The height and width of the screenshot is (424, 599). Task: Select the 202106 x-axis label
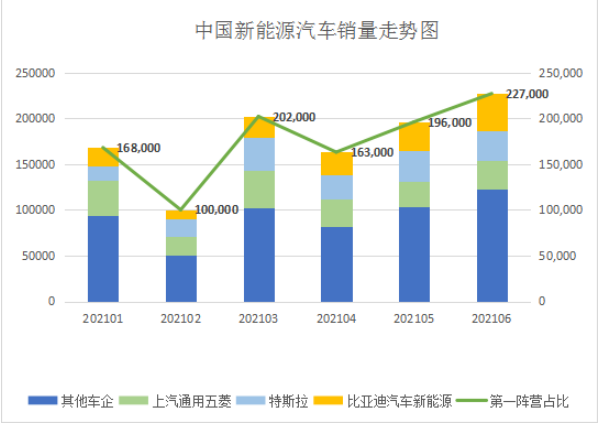491,319
